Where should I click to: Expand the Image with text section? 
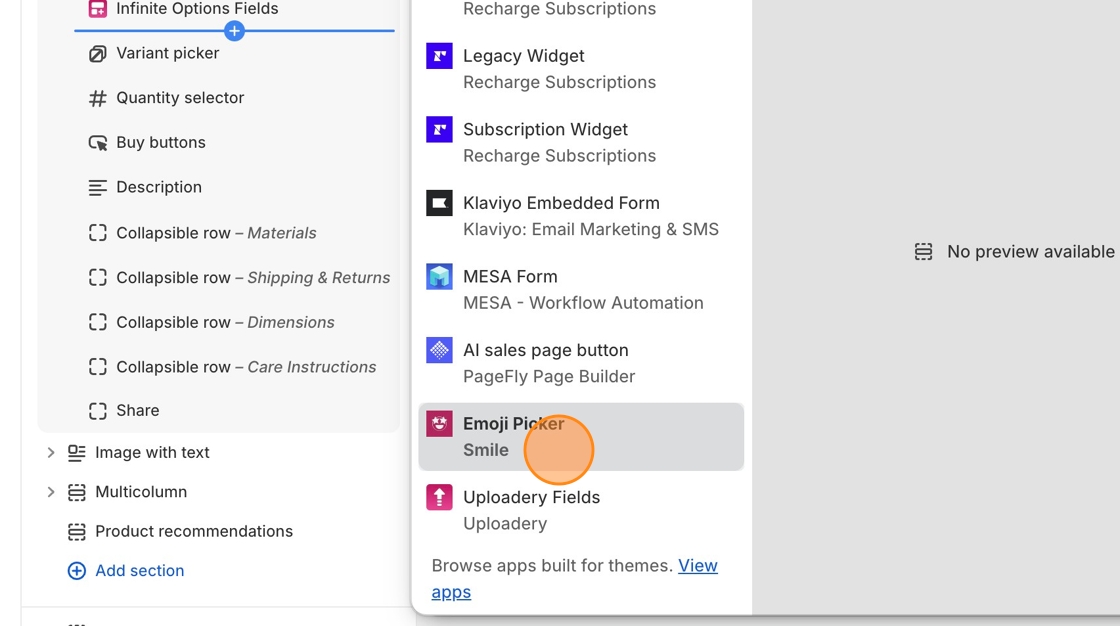(x=51, y=453)
